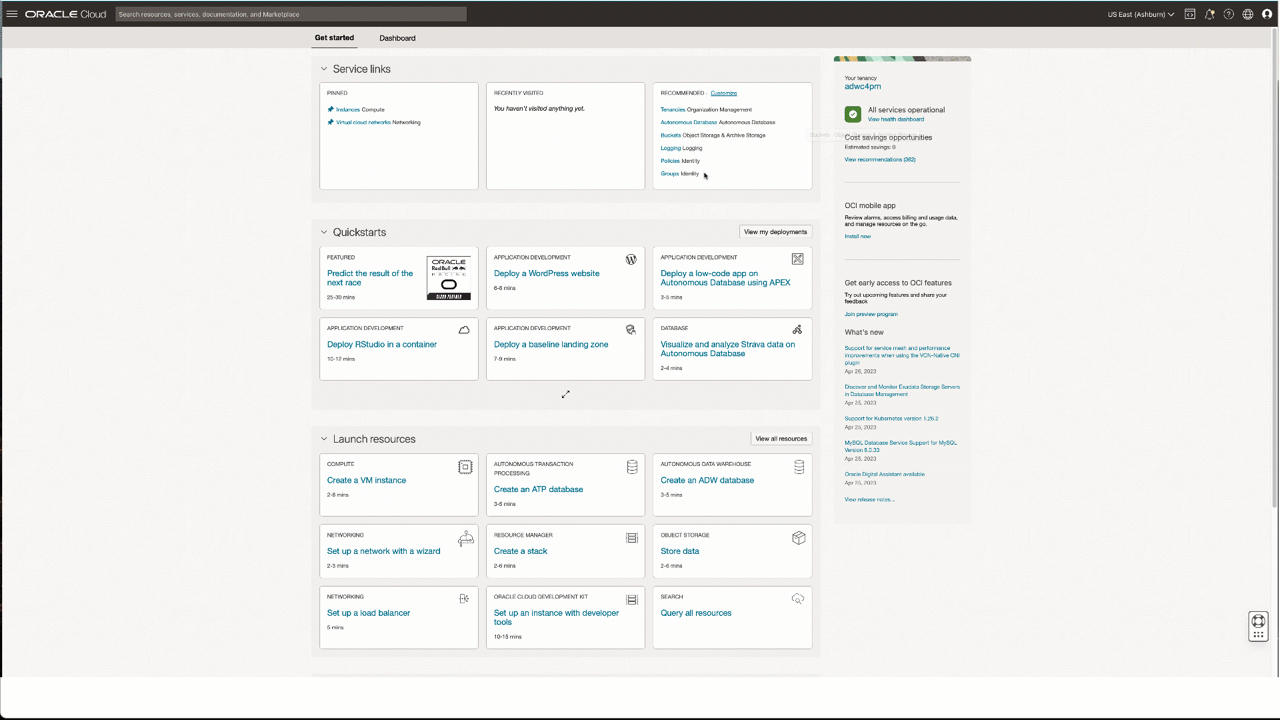Open the adwc4pm tenancy link
1280x720 pixels.
pyautogui.click(x=863, y=87)
